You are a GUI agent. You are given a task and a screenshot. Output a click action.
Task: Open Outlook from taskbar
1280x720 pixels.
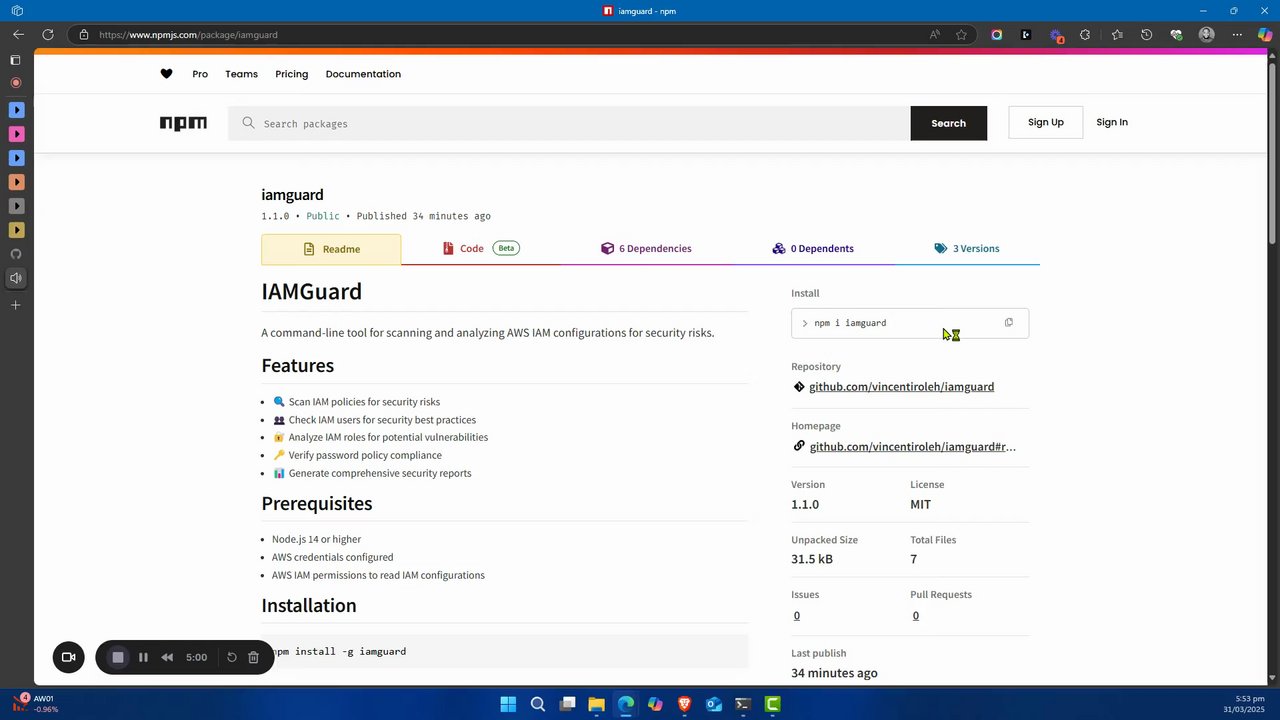714,704
